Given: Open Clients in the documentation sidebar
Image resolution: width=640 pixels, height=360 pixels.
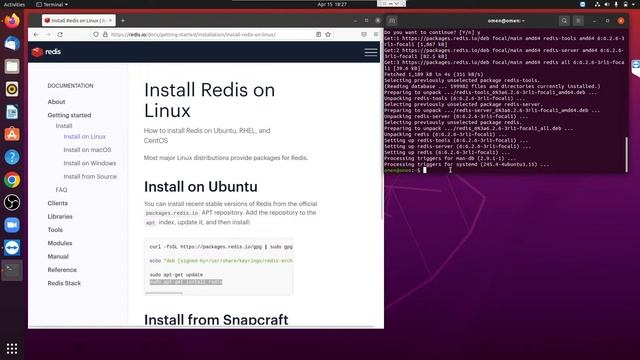Looking at the screenshot, I should 58,203.
